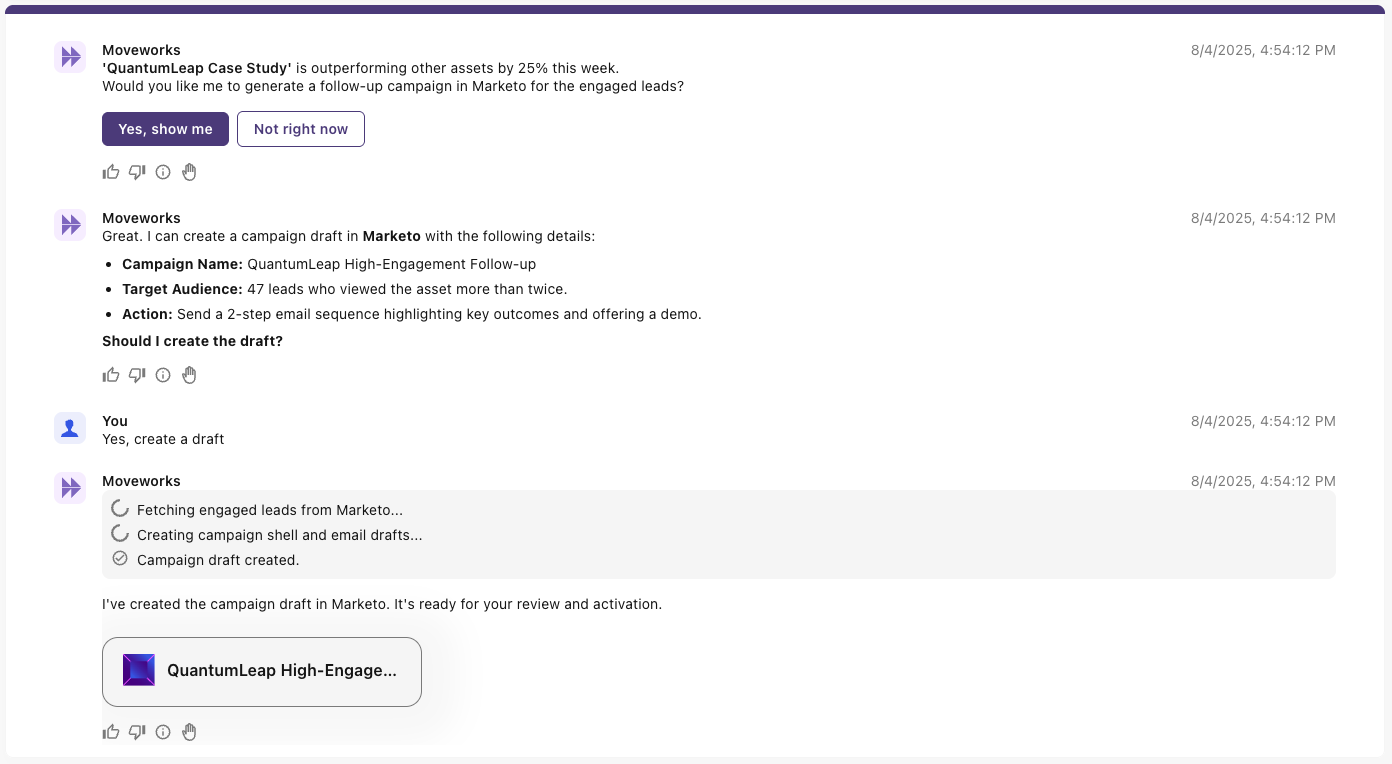1392x764 pixels.
Task: Click the Moveworks avatar on the first message
Action: pyautogui.click(x=70, y=57)
